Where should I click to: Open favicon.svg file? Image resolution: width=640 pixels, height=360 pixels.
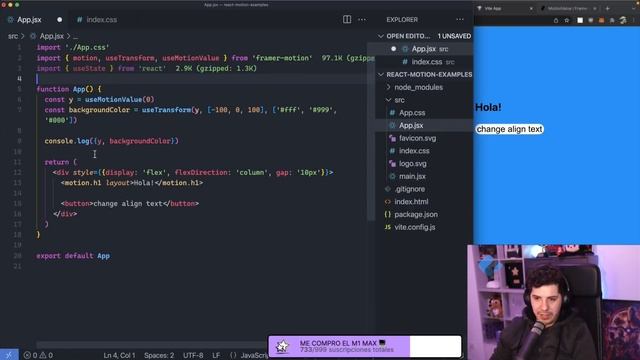[418, 138]
